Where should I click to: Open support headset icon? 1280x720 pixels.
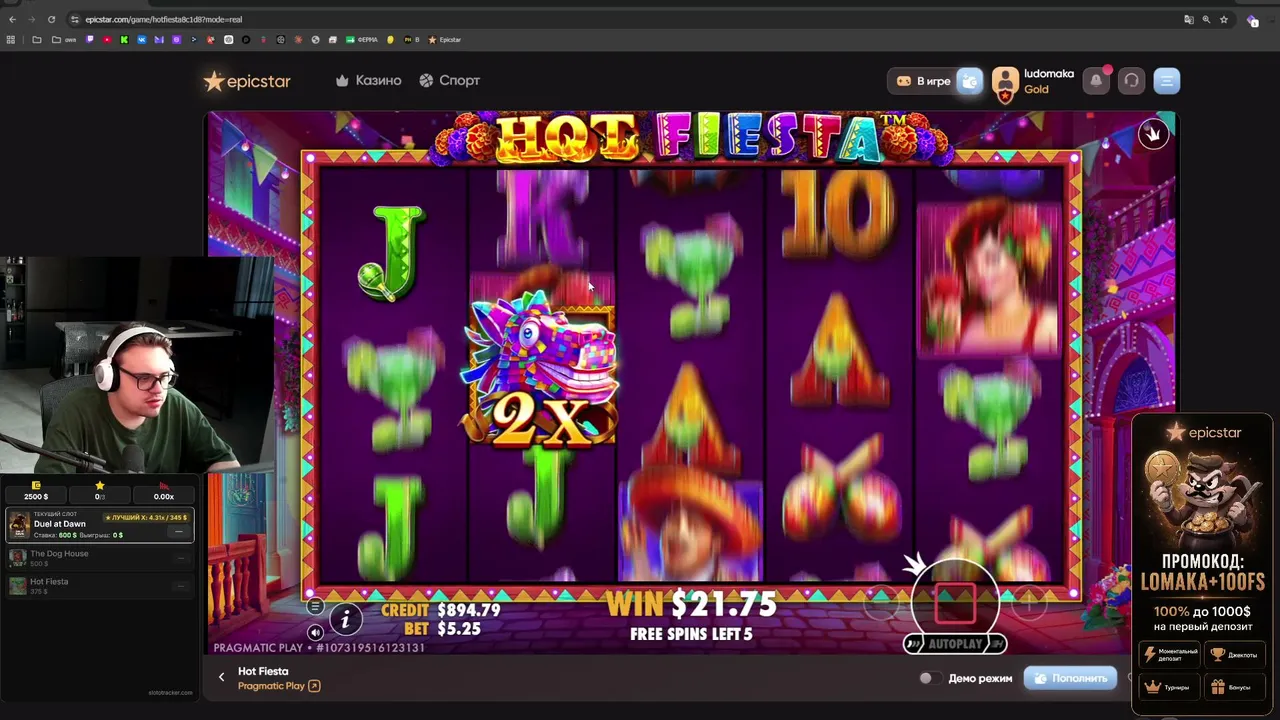click(1131, 81)
